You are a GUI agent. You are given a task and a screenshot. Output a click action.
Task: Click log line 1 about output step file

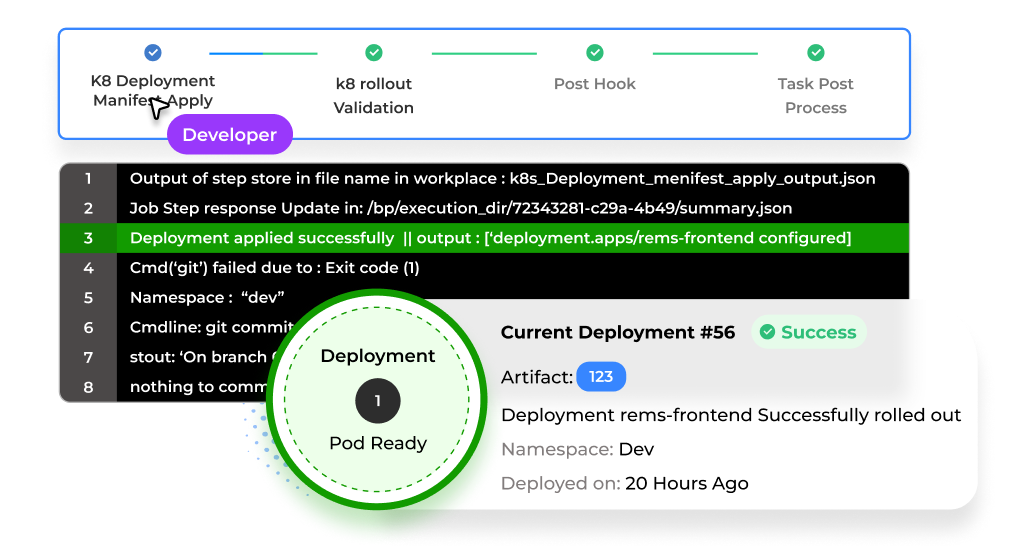(502, 179)
